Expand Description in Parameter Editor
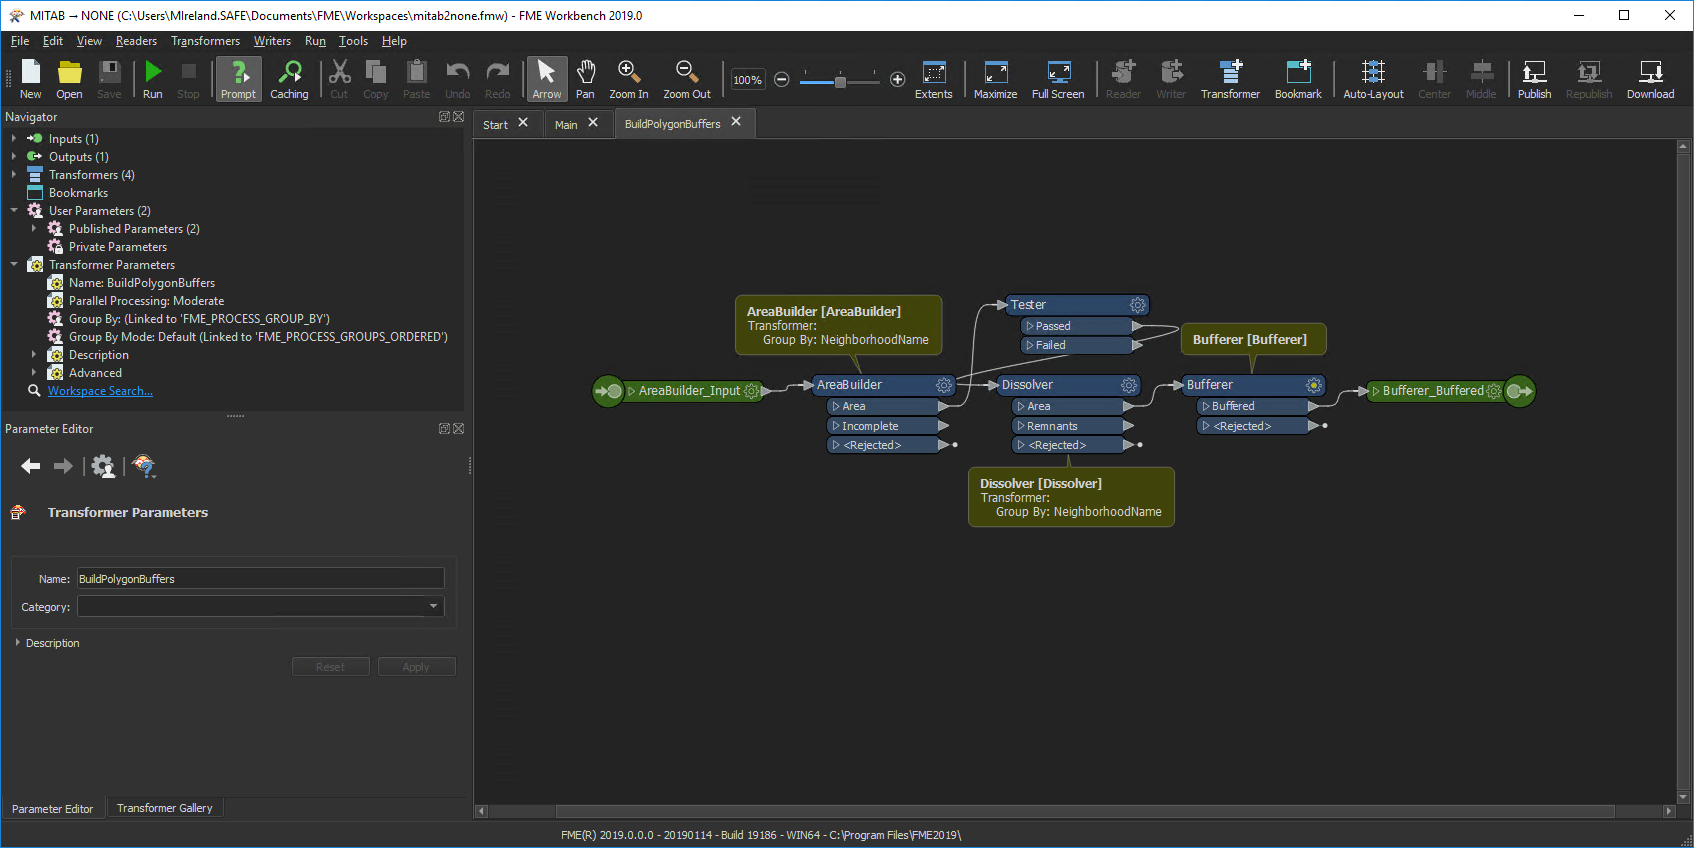 18,642
